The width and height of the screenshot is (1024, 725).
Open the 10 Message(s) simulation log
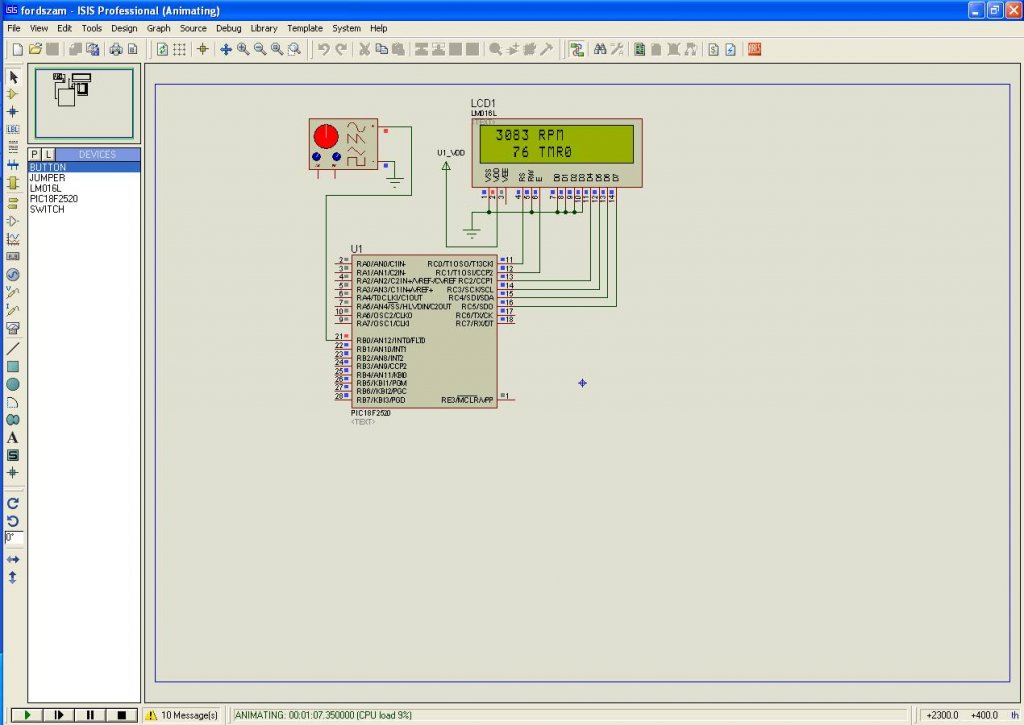pyautogui.click(x=181, y=715)
